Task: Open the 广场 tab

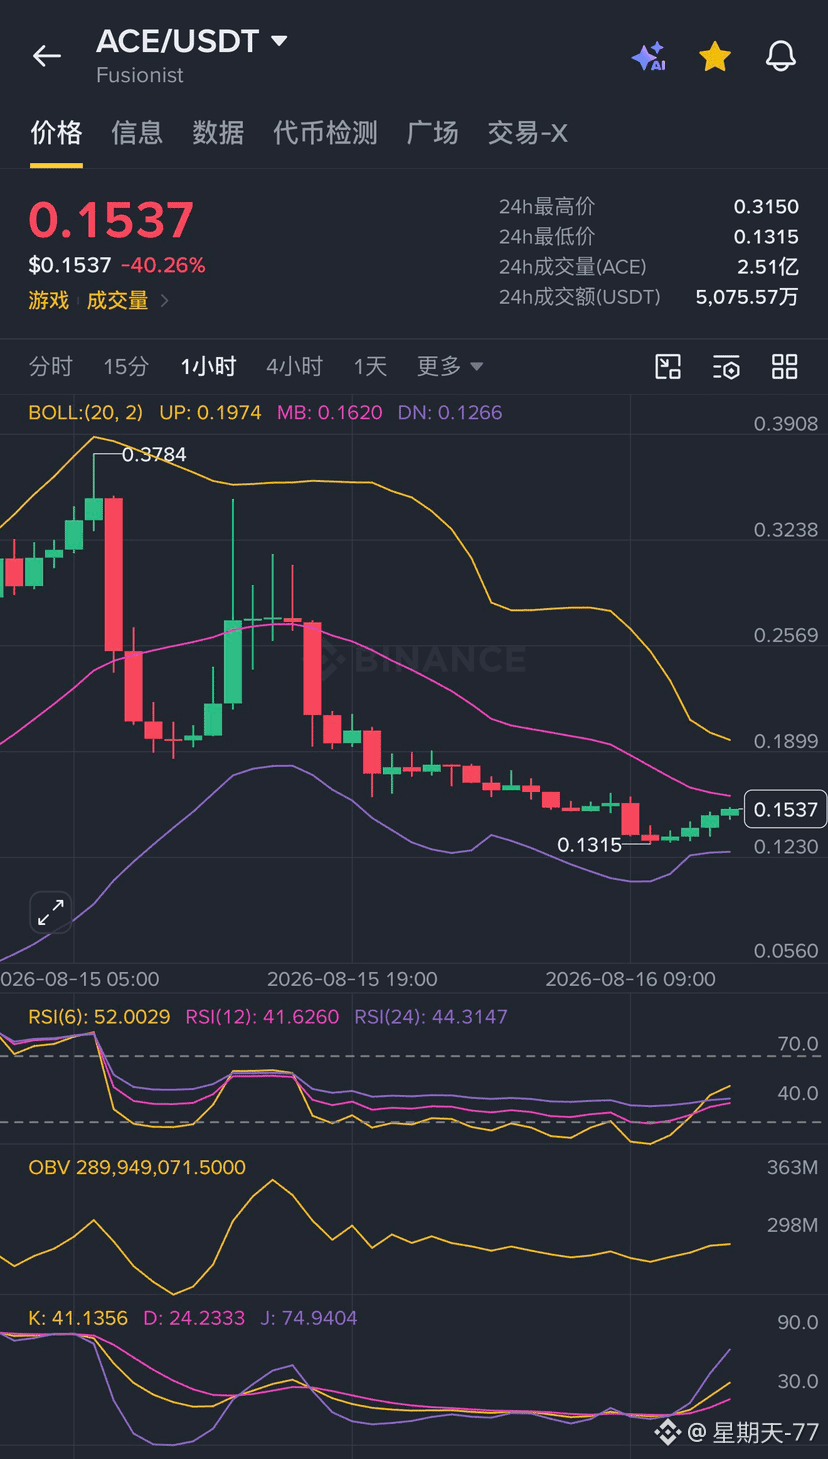Action: pos(432,132)
